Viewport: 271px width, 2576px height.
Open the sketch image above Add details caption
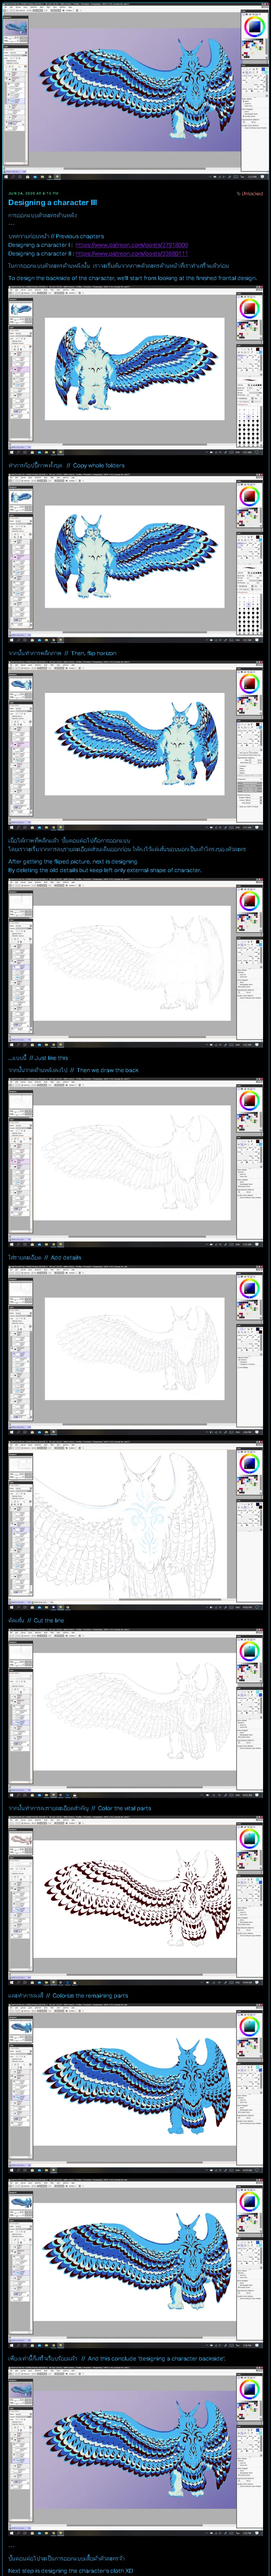(x=135, y=1163)
